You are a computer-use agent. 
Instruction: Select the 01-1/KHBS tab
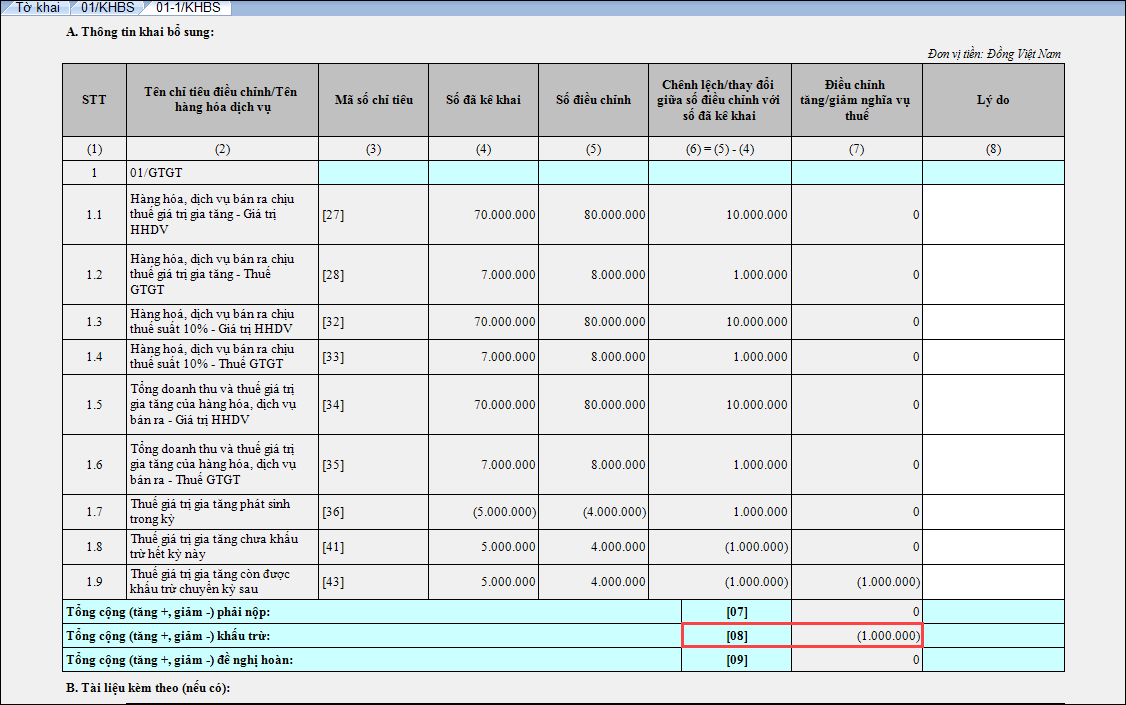(x=187, y=8)
